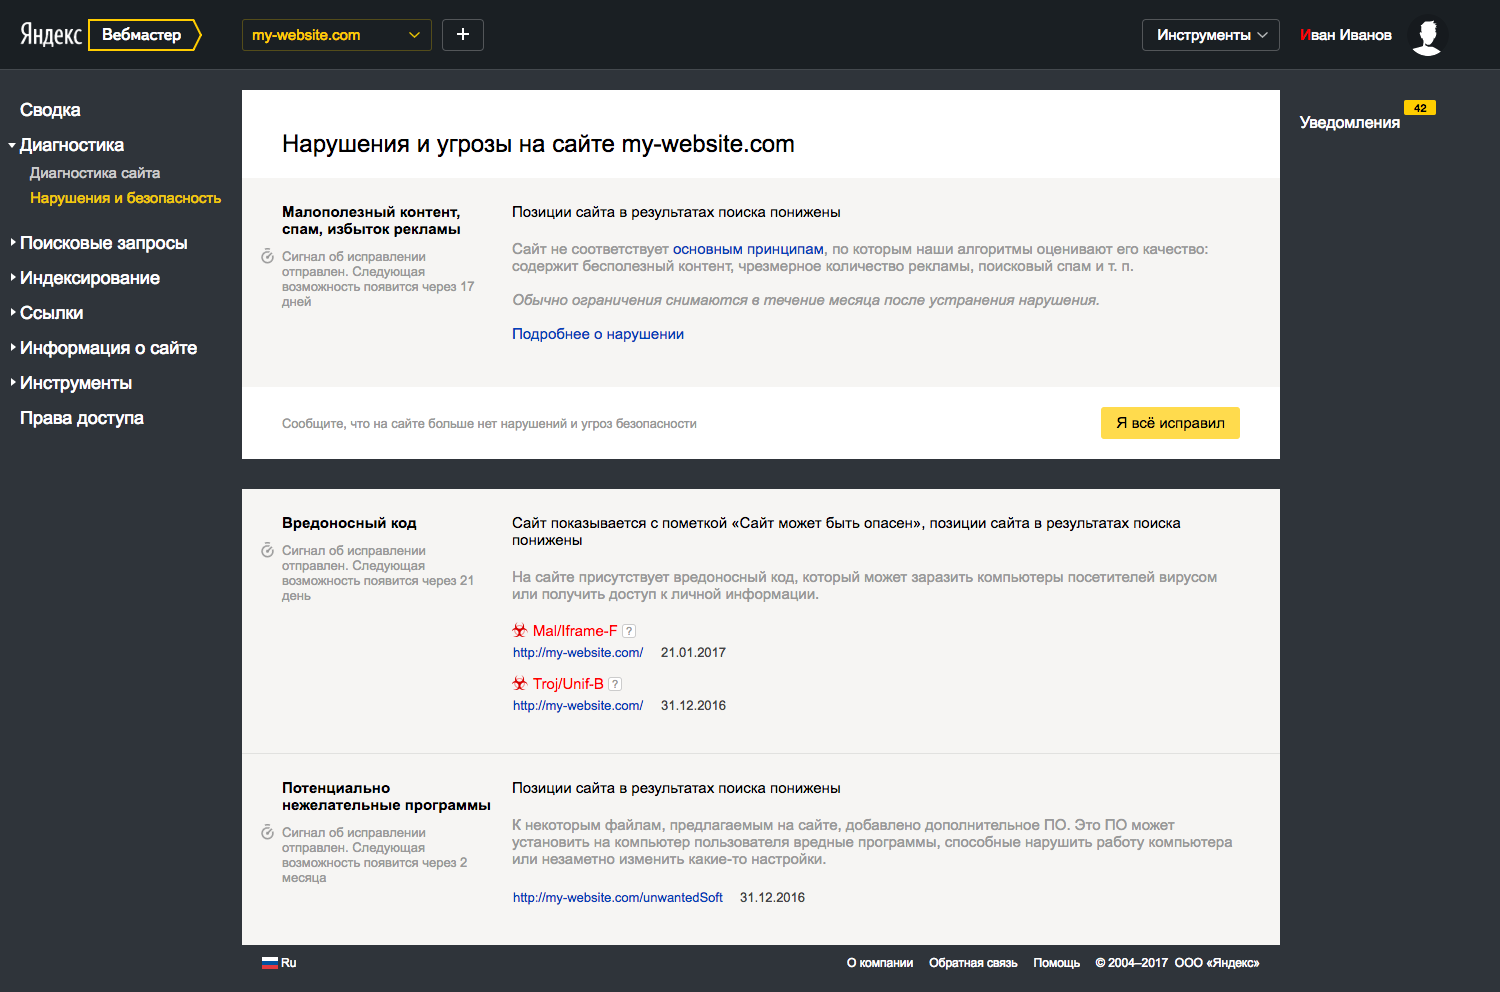Screen dimensions: 1500x992
Task: Click the Russian flag language icon
Action: tap(269, 963)
